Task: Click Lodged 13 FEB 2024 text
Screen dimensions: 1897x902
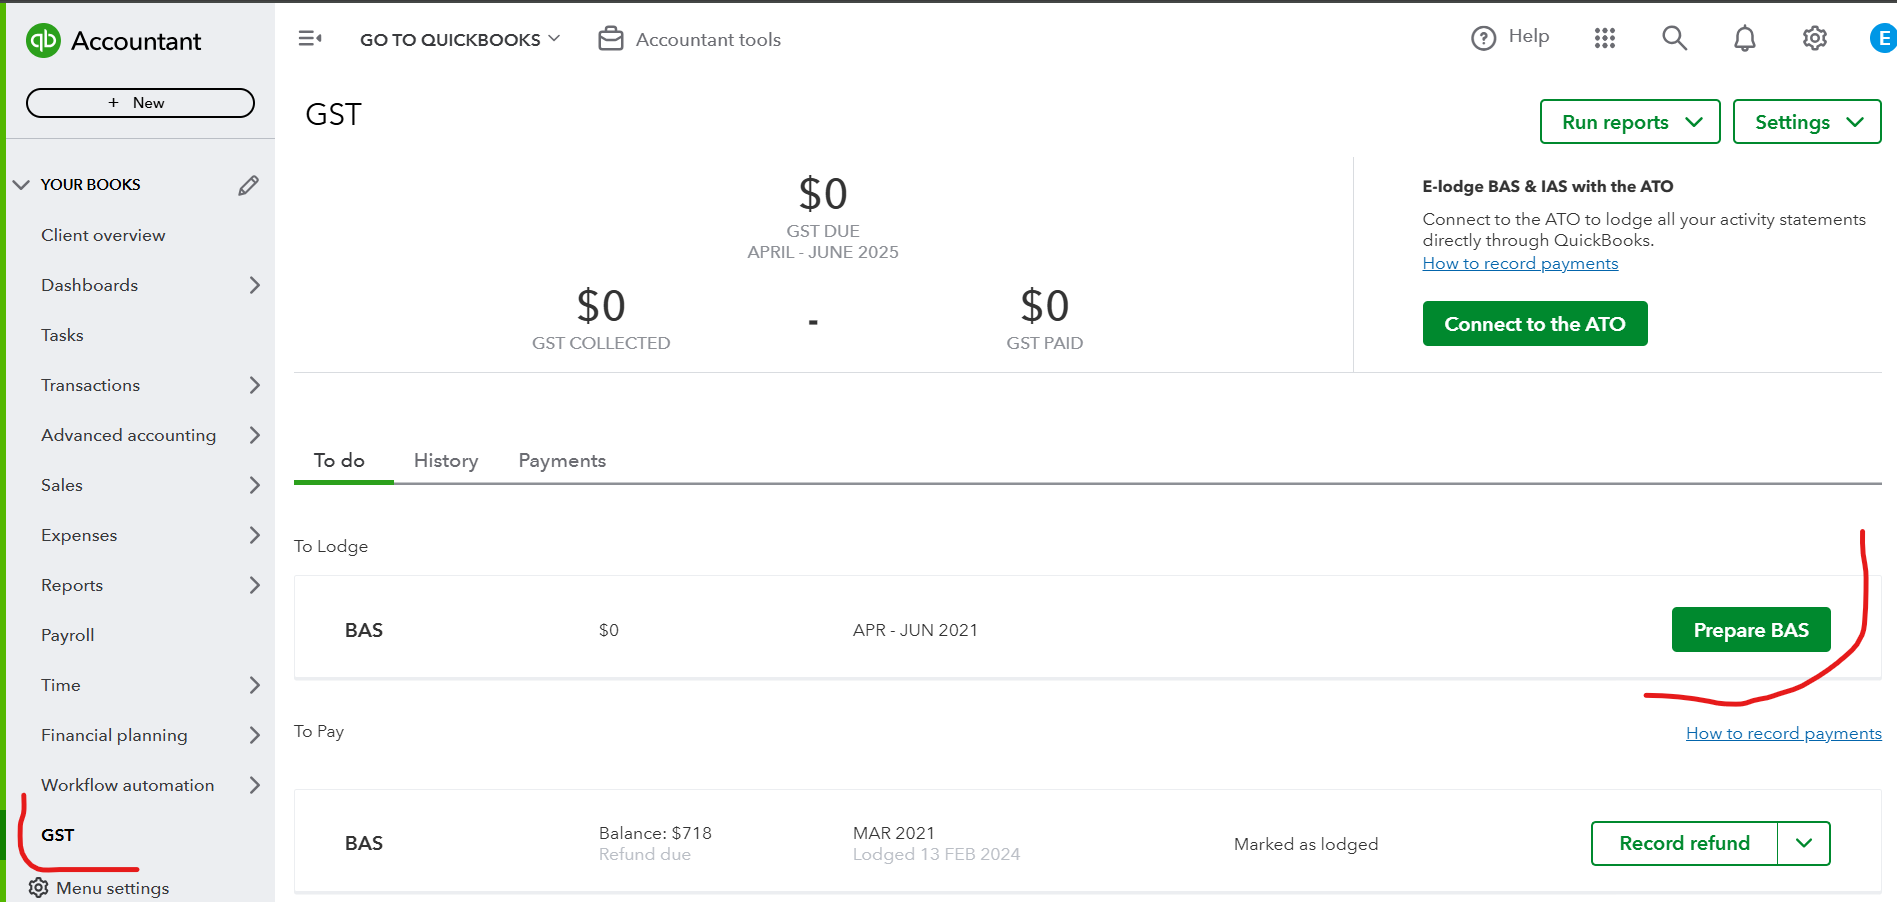Action: (x=936, y=854)
